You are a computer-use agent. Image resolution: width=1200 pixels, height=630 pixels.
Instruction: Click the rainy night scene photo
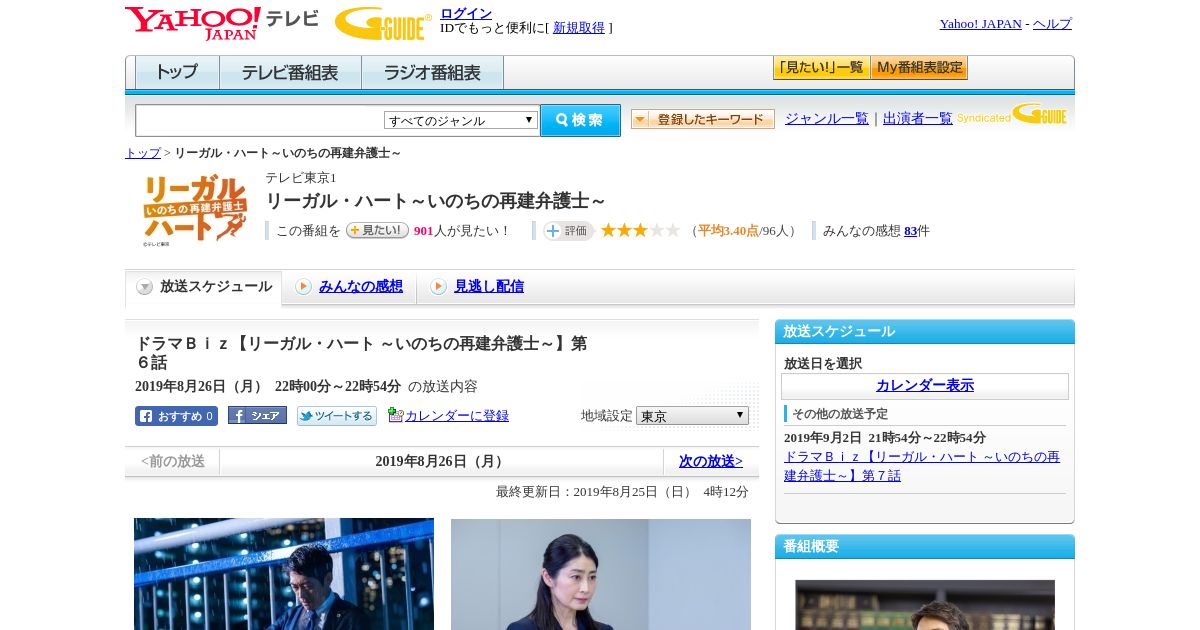coord(284,574)
